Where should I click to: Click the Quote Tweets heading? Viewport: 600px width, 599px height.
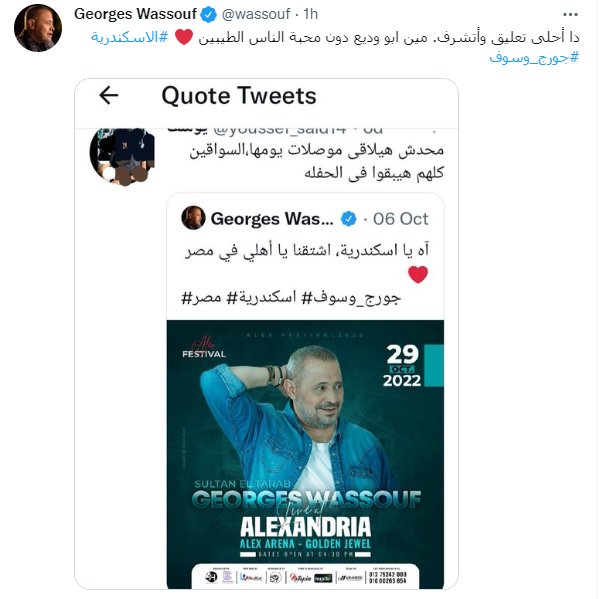[x=239, y=95]
